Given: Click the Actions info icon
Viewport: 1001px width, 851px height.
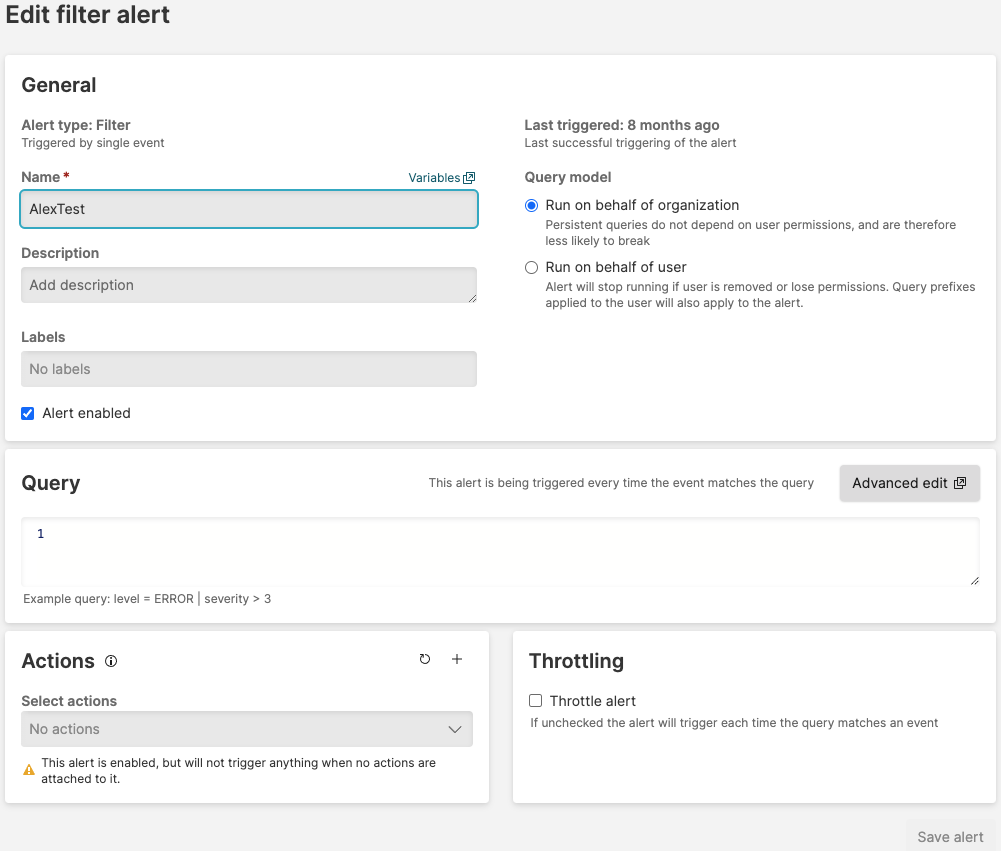Looking at the screenshot, I should 111,661.
